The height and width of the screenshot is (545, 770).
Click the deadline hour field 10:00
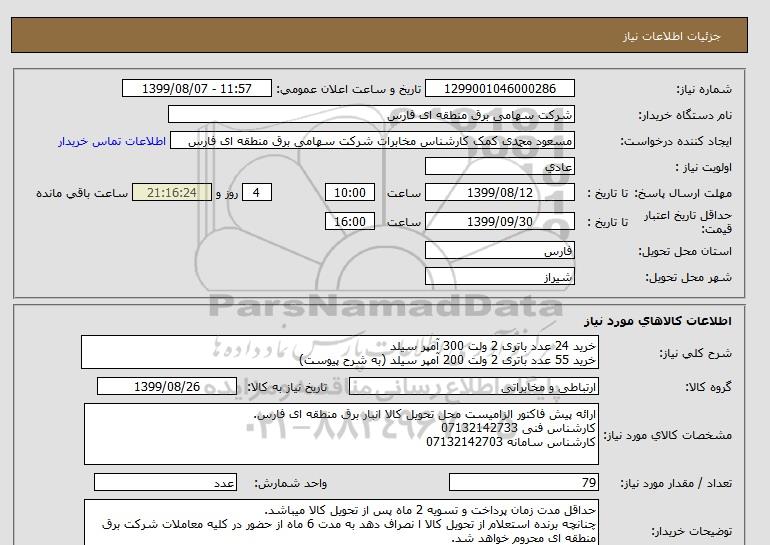click(350, 192)
